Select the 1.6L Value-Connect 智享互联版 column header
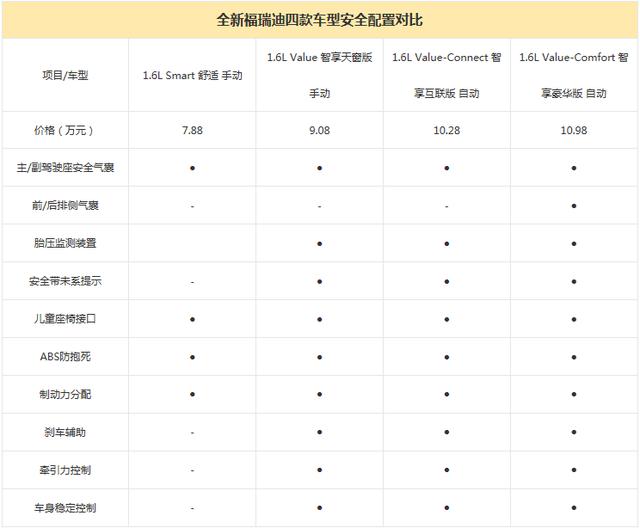The image size is (640, 528). click(447, 75)
